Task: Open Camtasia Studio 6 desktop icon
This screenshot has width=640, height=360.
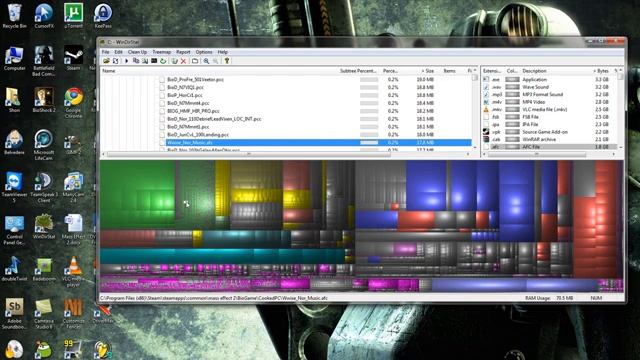Action: click(x=44, y=313)
